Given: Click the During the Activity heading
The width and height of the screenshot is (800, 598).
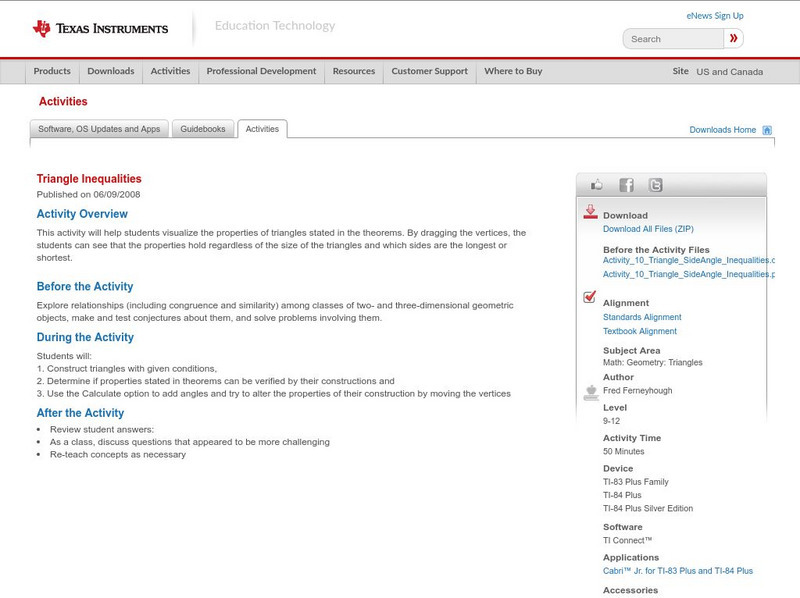Looking at the screenshot, I should pos(85,337).
